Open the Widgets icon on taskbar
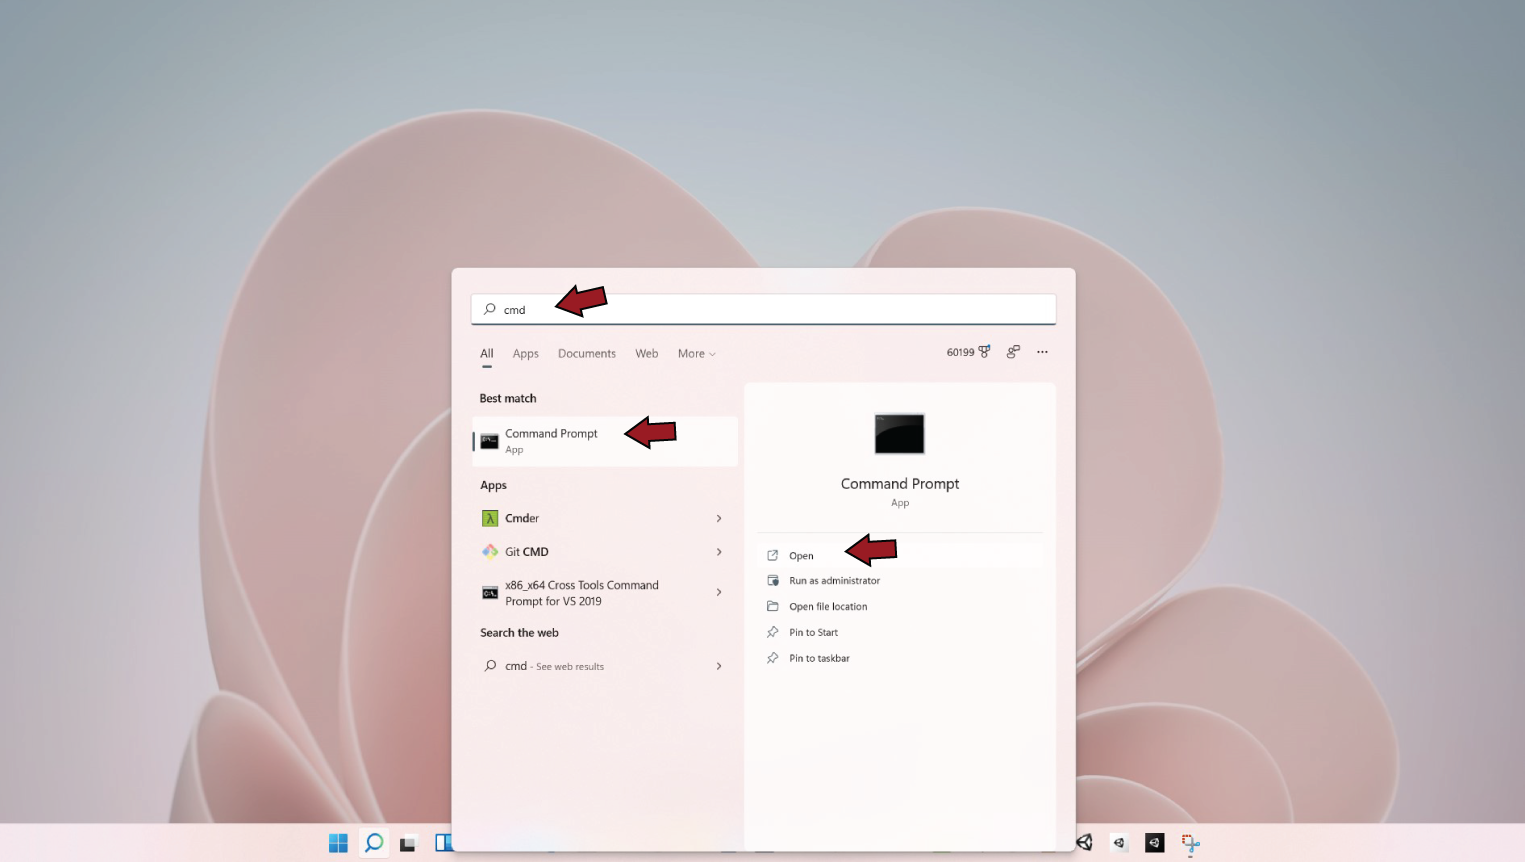This screenshot has width=1525, height=862. (x=443, y=843)
